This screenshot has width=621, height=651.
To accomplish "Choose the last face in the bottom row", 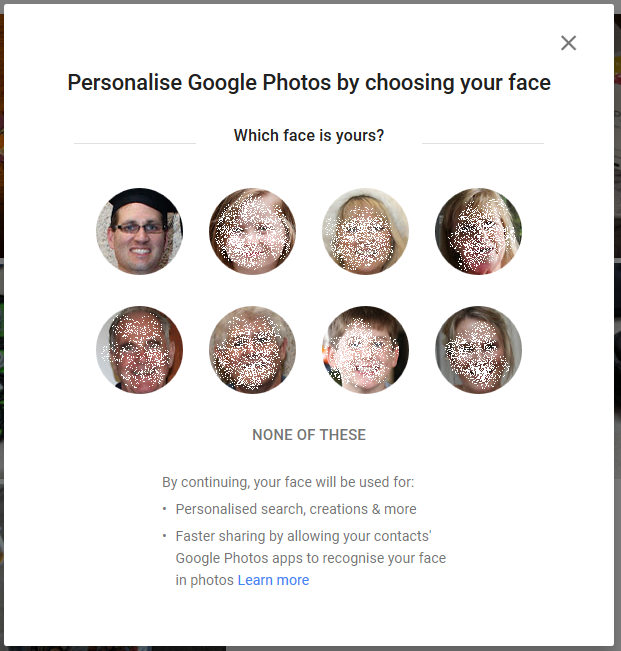I will pyautogui.click(x=478, y=349).
